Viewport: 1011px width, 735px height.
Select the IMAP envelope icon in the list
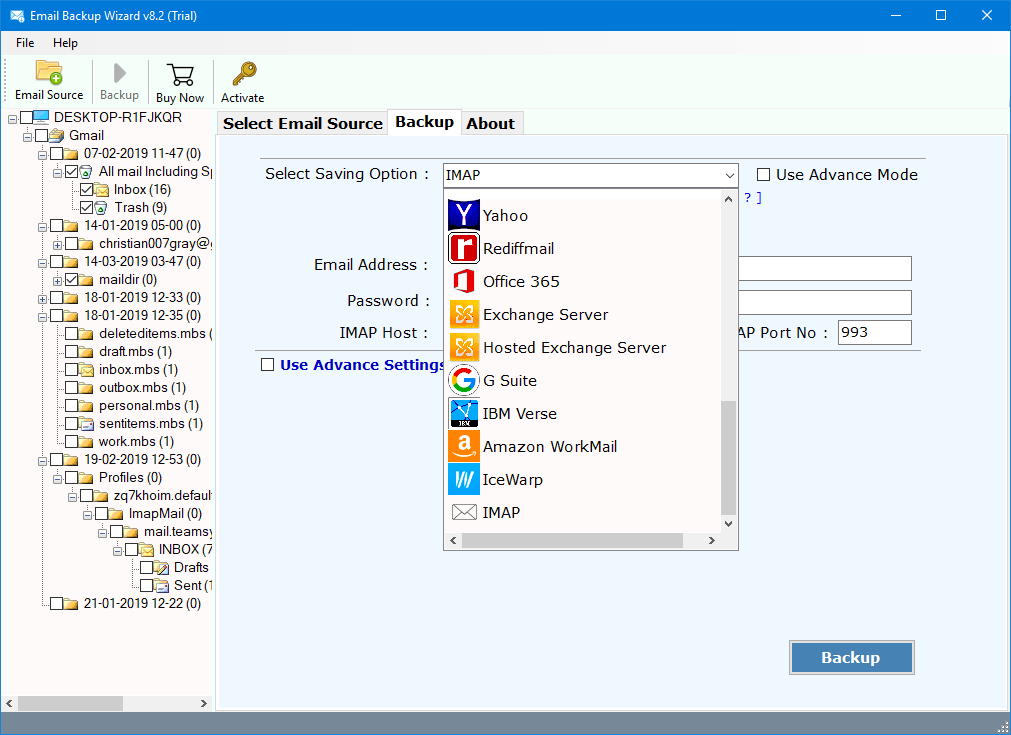(x=464, y=513)
